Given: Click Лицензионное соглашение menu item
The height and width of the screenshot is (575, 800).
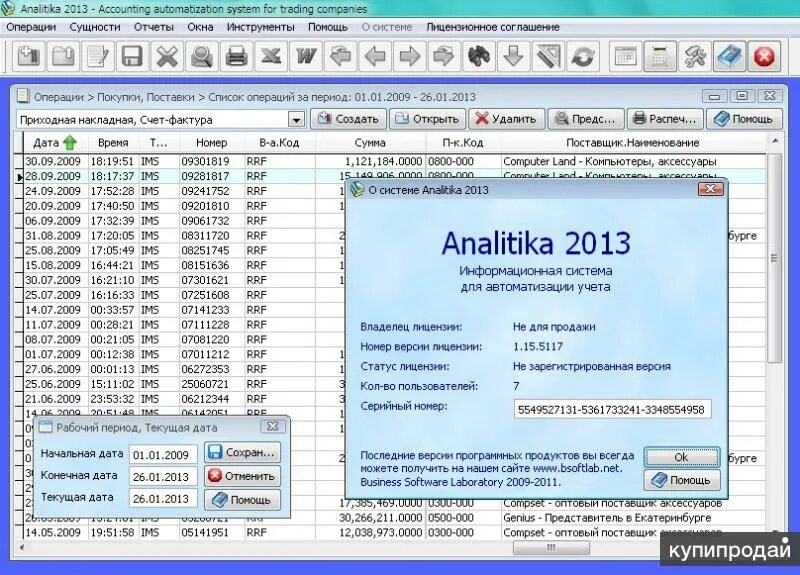Looking at the screenshot, I should pyautogui.click(x=493, y=27).
